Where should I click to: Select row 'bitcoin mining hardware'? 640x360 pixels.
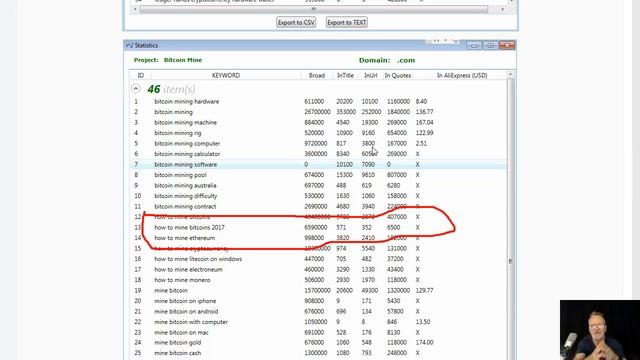[318, 101]
